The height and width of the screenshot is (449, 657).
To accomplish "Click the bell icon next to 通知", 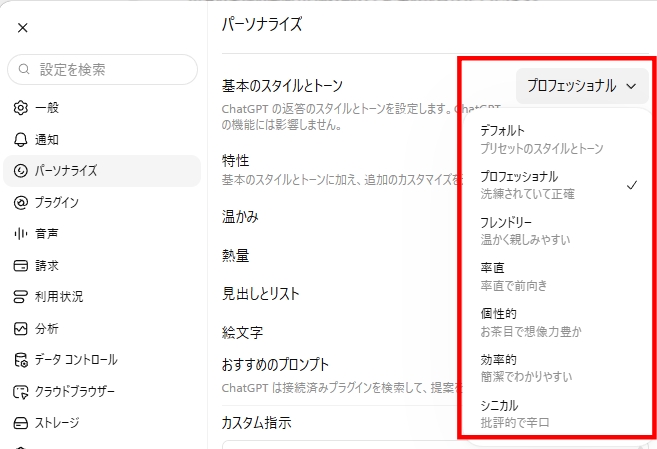I will pyautogui.click(x=21, y=139).
